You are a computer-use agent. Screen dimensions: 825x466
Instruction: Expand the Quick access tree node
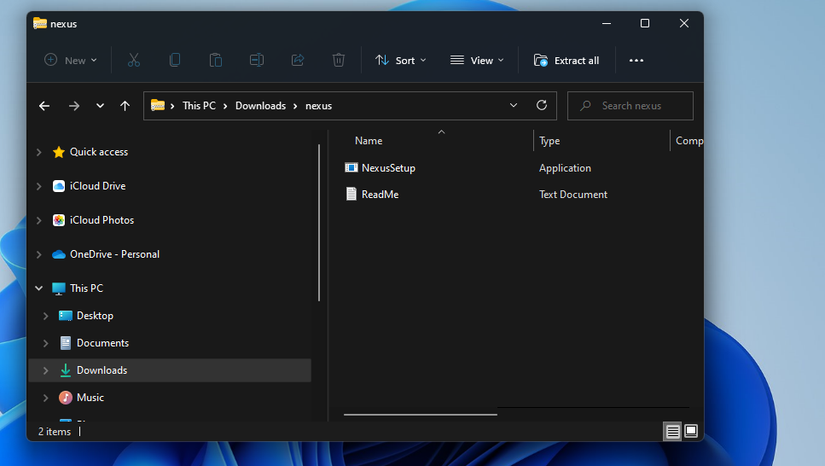(39, 152)
